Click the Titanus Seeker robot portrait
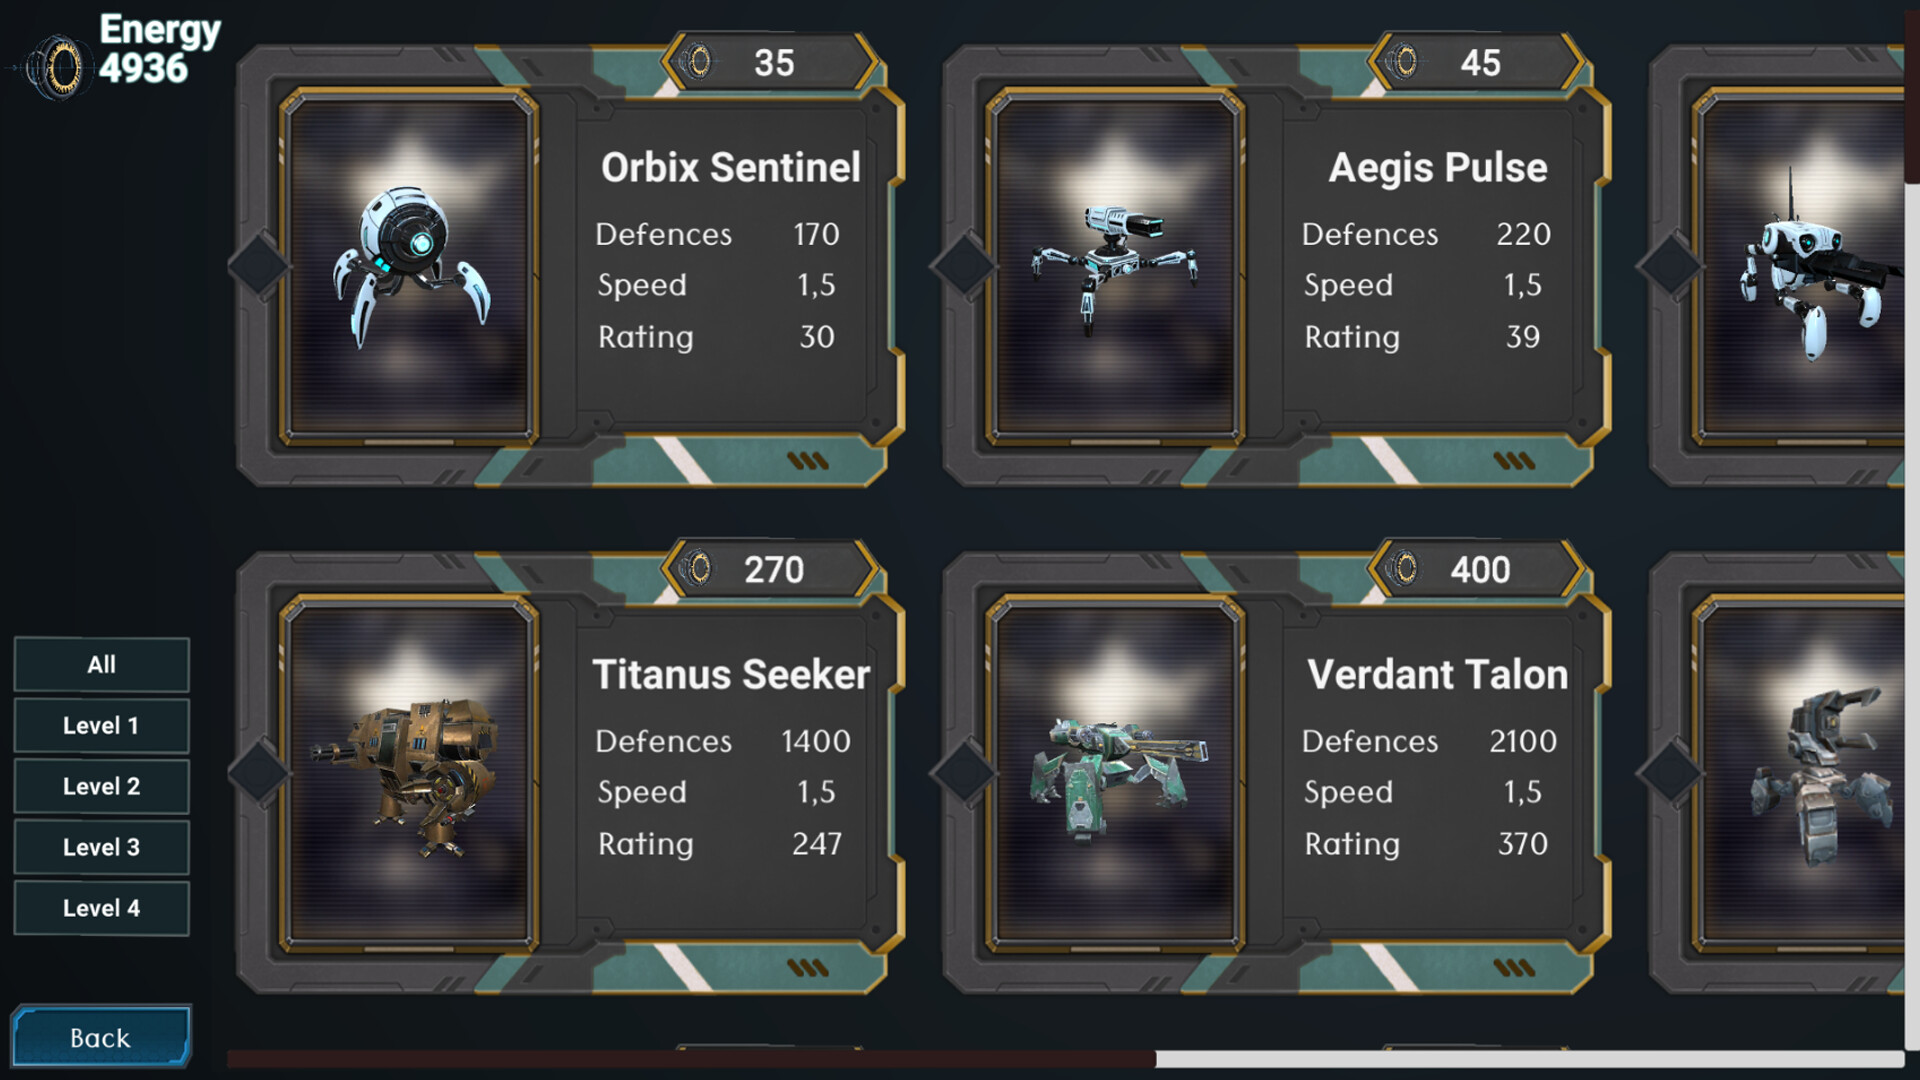Screen dimensions: 1920x1080 pos(409,773)
